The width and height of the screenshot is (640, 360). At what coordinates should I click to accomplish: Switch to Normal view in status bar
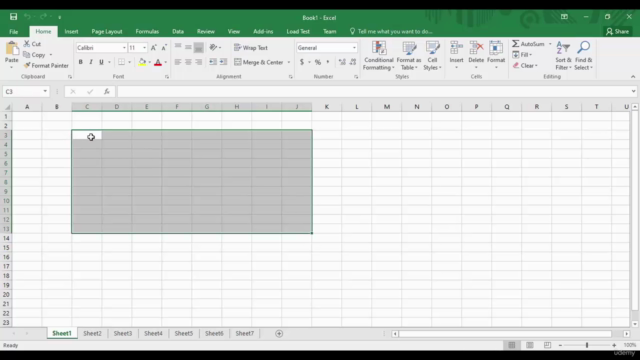point(512,345)
